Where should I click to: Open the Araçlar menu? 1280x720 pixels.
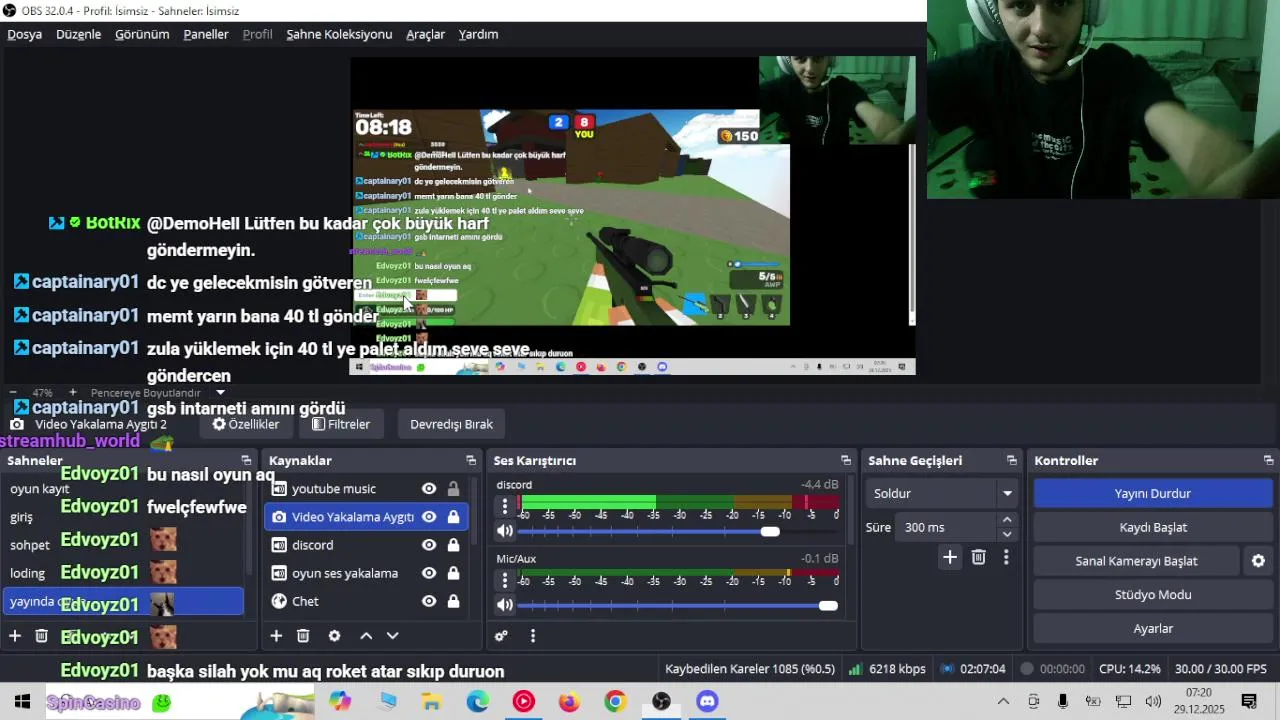coord(425,34)
